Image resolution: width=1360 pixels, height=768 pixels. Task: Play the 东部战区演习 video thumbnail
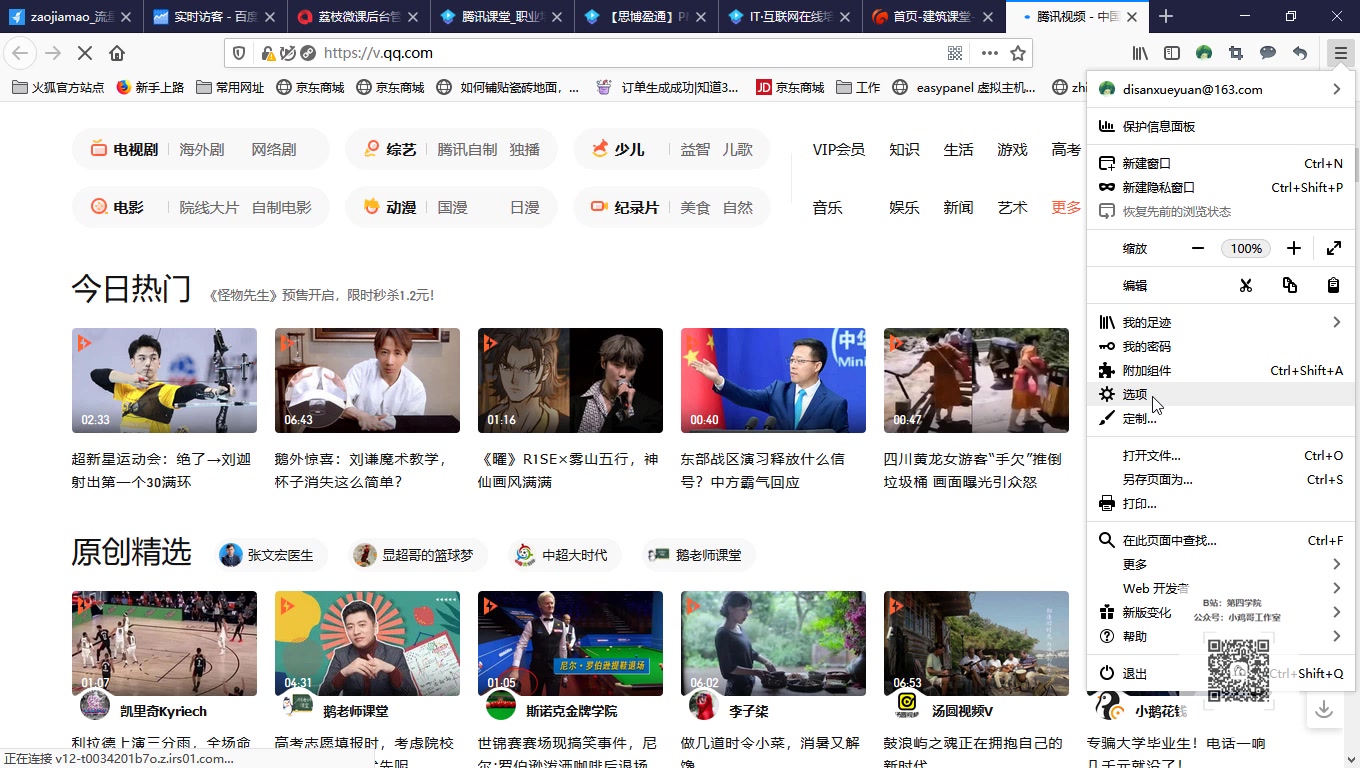[773, 380]
